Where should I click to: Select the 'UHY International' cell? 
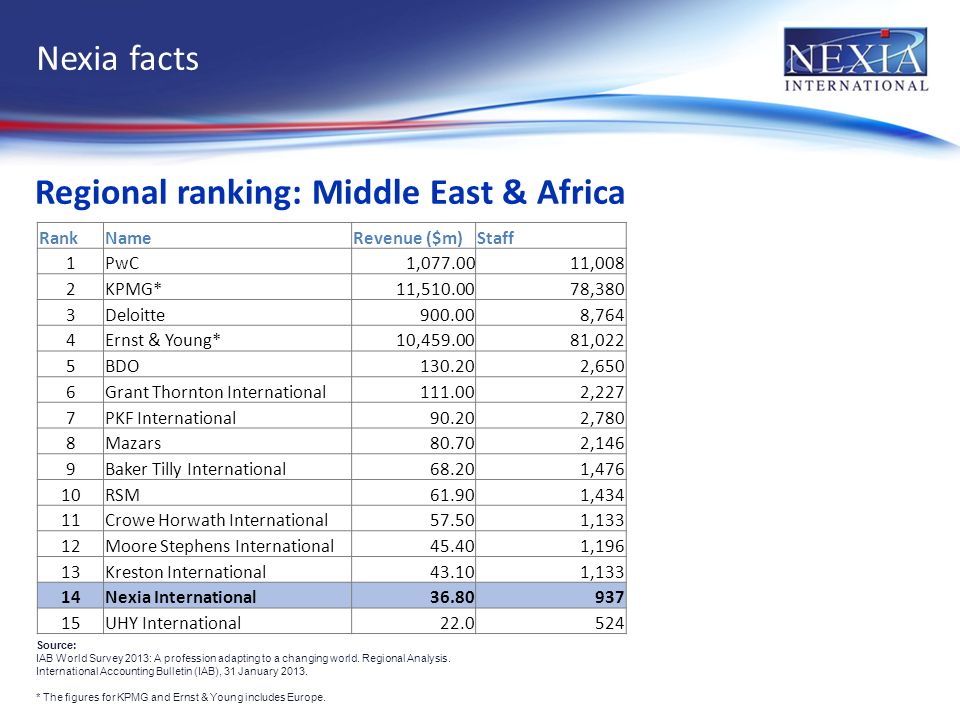(227, 621)
